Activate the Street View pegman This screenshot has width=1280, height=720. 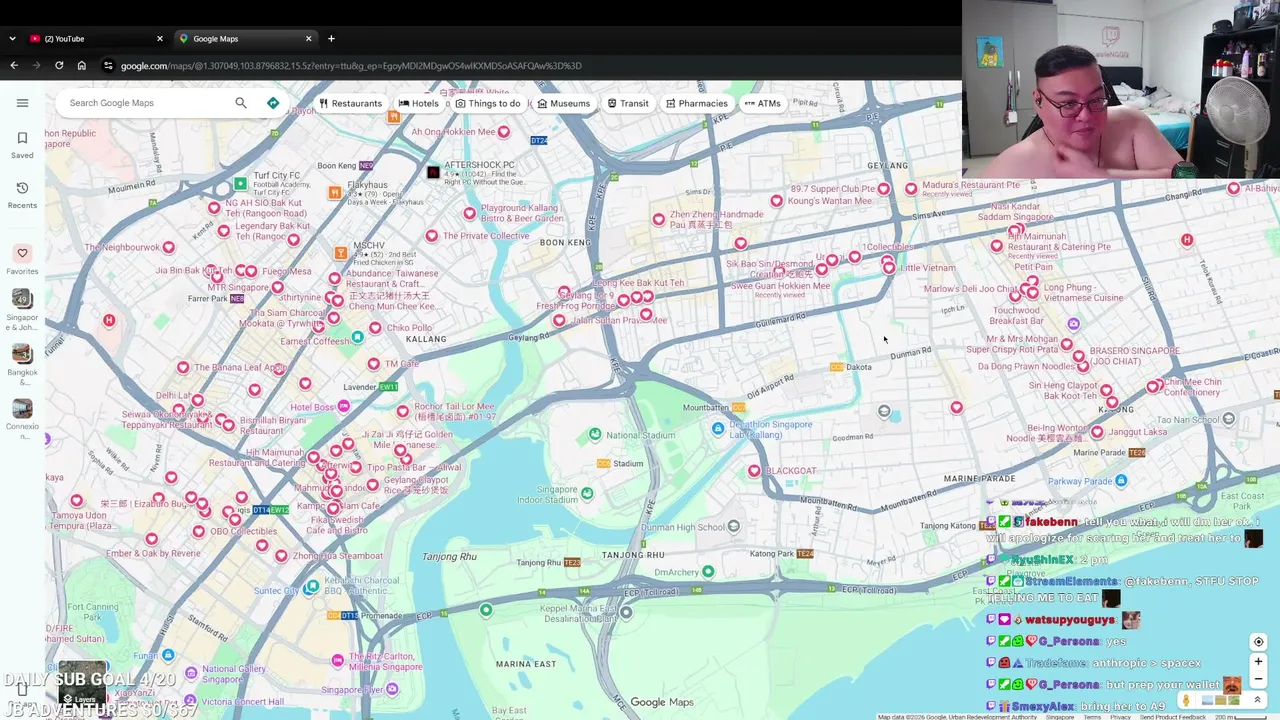tap(1186, 700)
